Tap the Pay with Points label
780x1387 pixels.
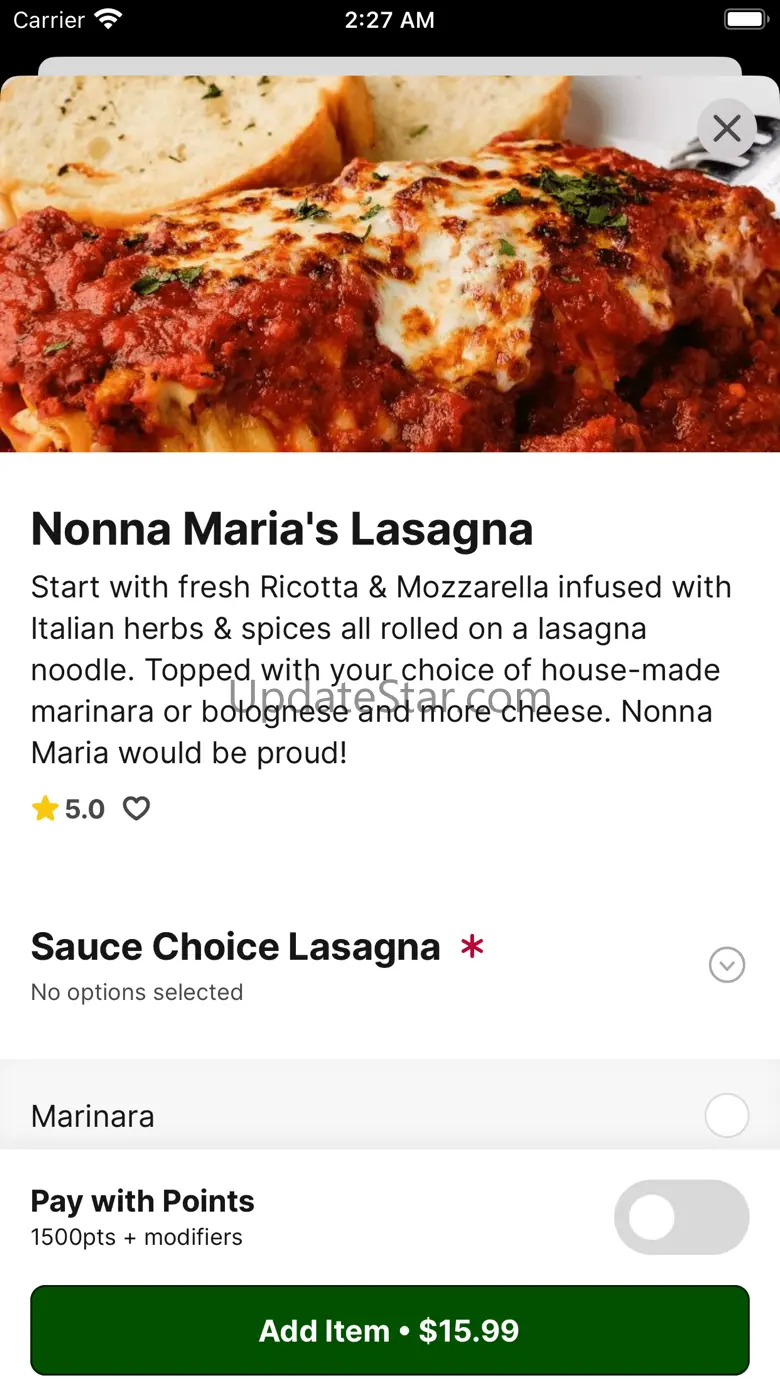[143, 1201]
